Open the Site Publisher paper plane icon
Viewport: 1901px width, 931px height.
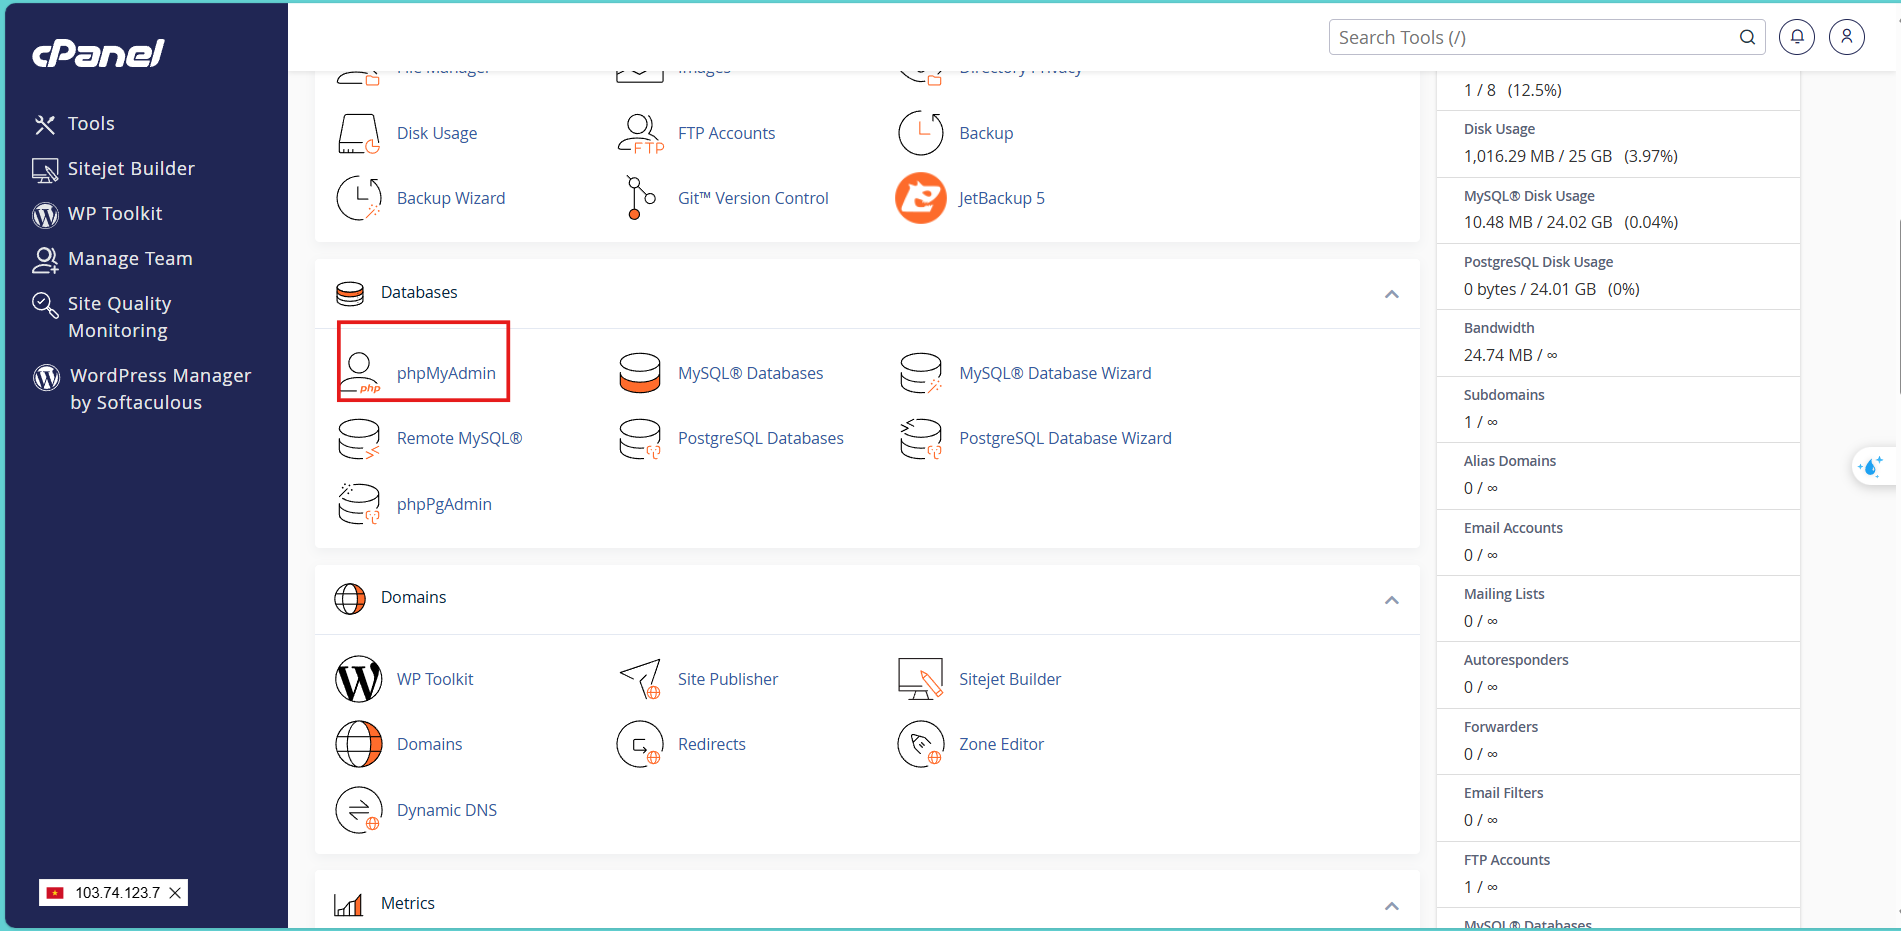click(x=640, y=679)
